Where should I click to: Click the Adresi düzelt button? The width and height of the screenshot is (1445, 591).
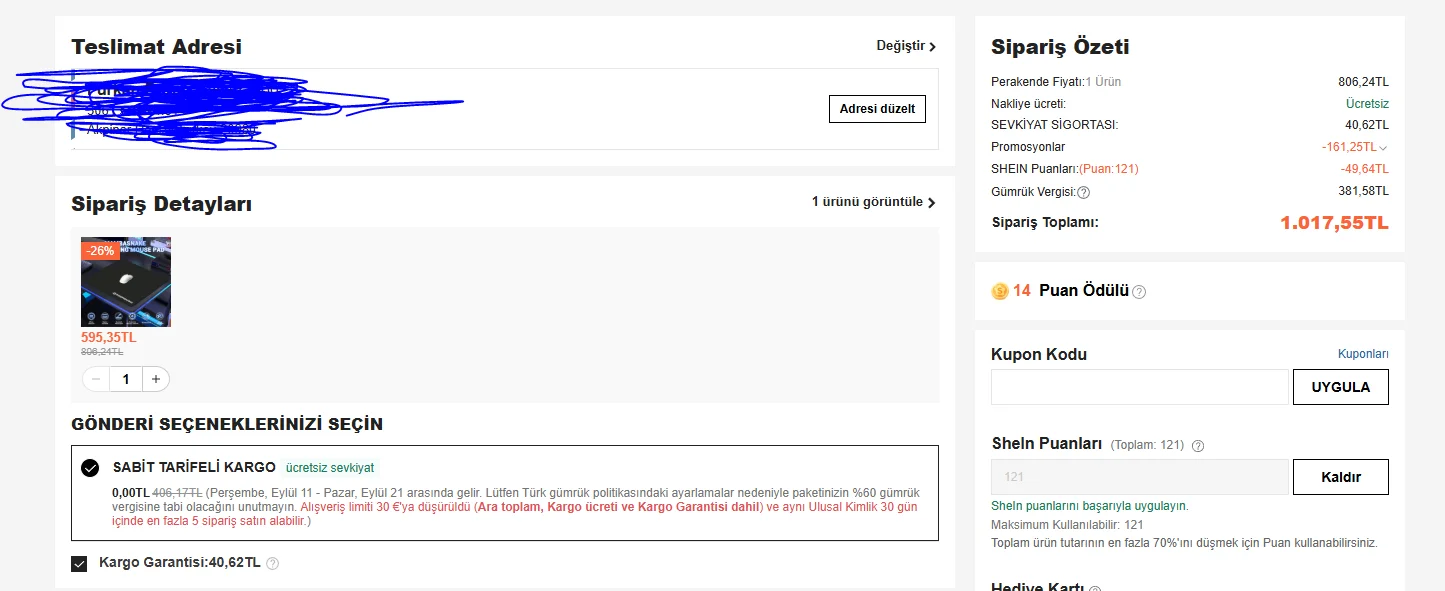(x=877, y=109)
